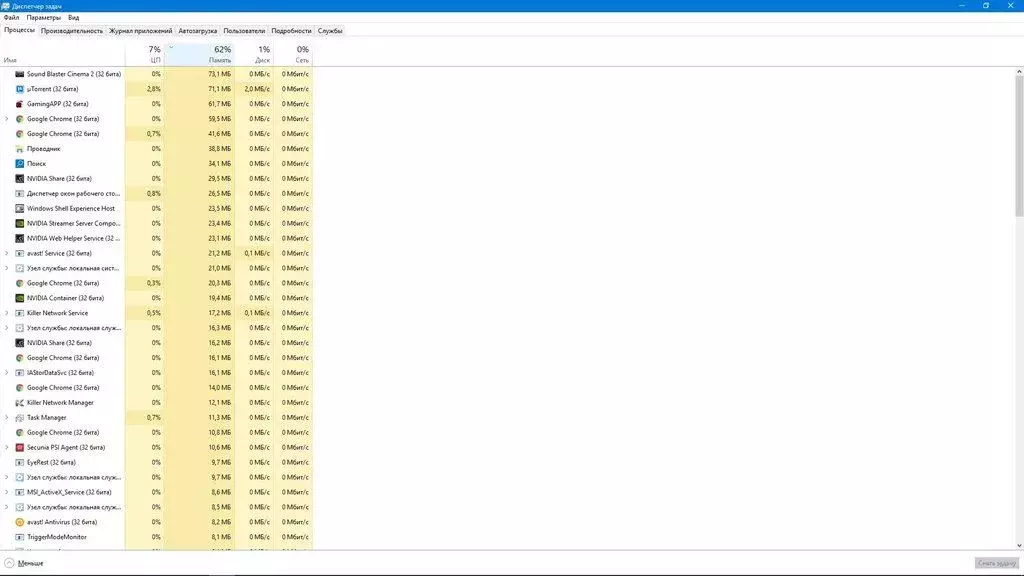This screenshot has width=1024, height=576.
Task: Sort by the Память column header
Action: click(199, 54)
